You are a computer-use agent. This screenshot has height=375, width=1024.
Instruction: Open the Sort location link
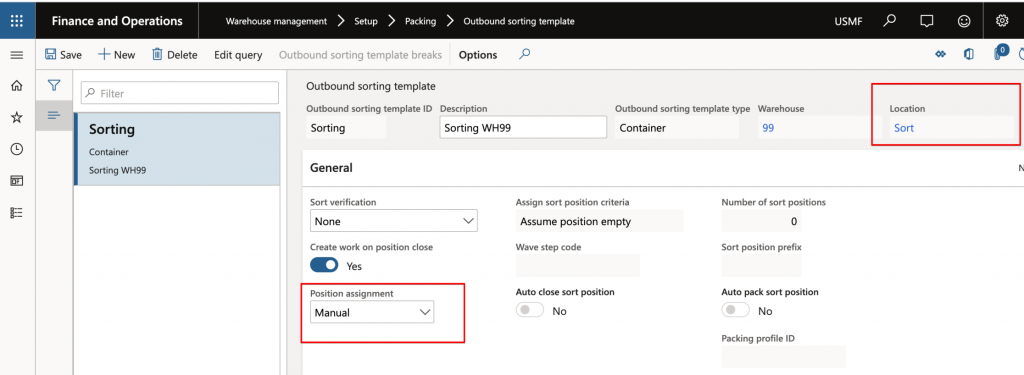coord(904,128)
